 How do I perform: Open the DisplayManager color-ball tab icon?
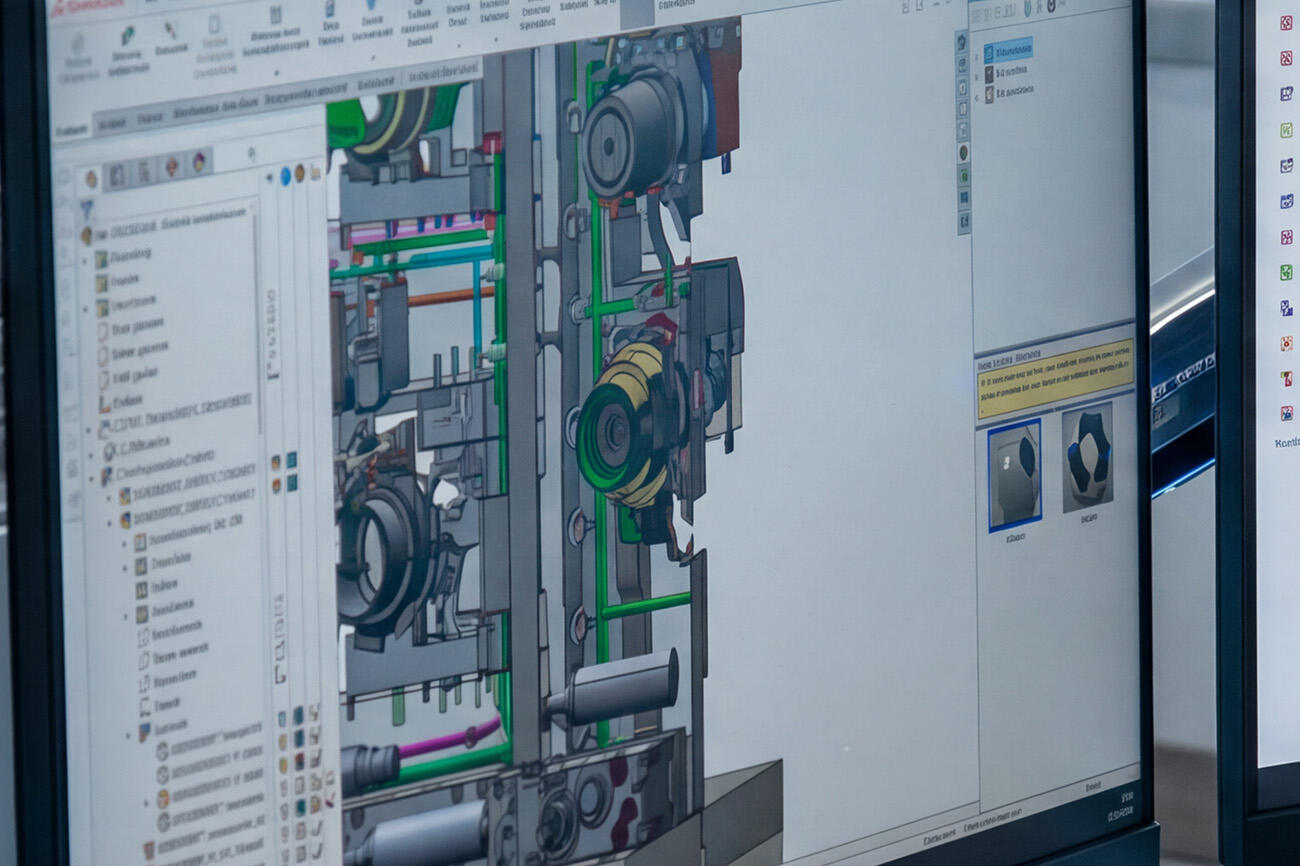(x=199, y=160)
